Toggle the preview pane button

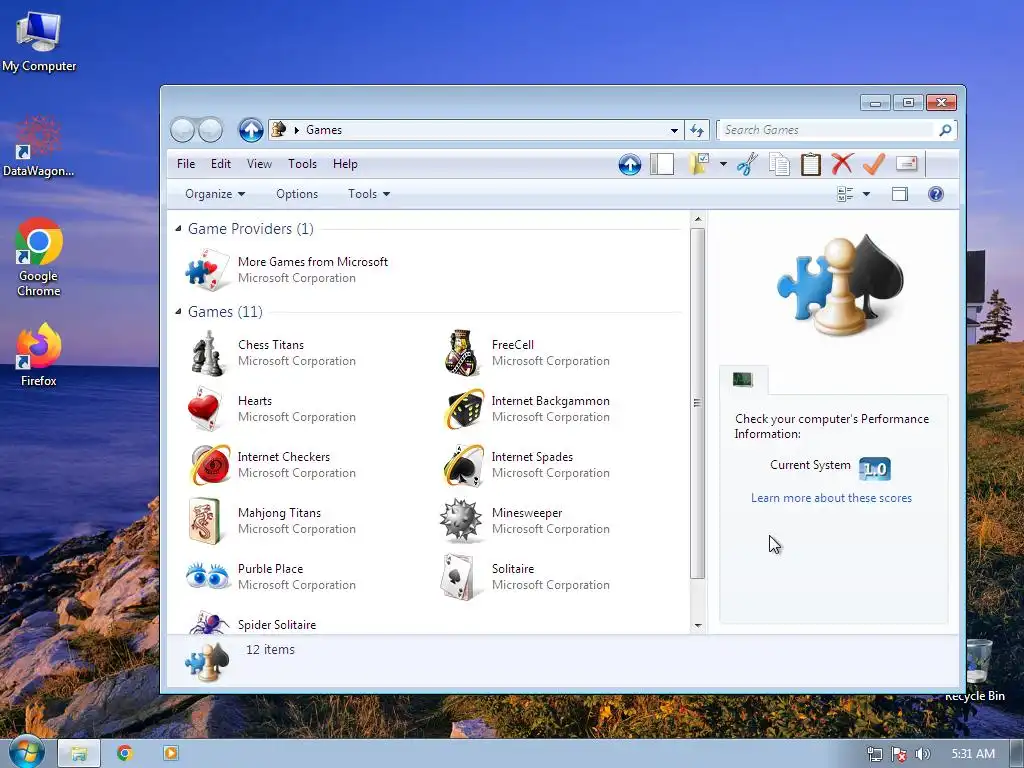click(900, 194)
